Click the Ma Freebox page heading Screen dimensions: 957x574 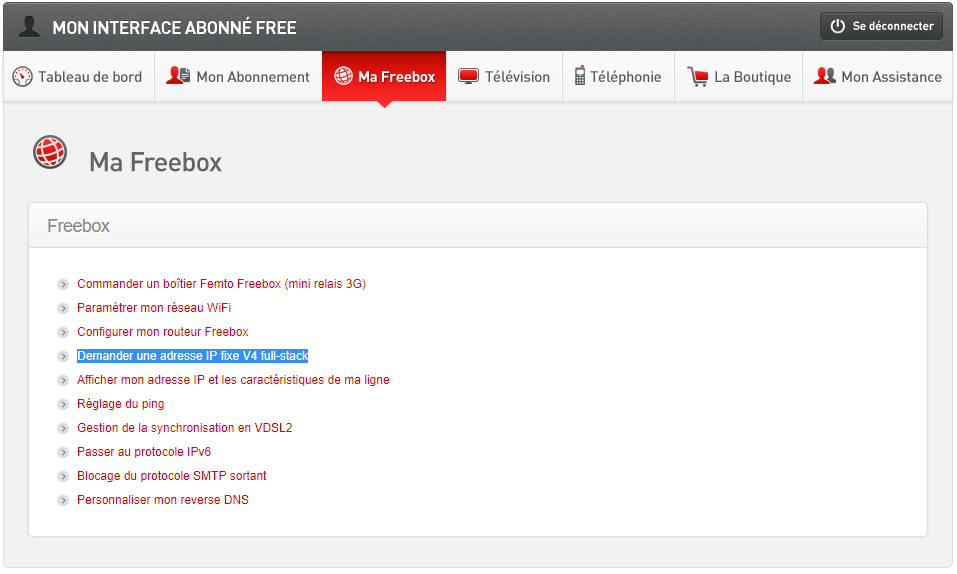(155, 162)
